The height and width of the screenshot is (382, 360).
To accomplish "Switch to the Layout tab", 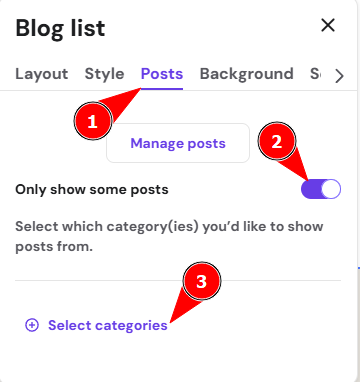I will click(x=42, y=74).
